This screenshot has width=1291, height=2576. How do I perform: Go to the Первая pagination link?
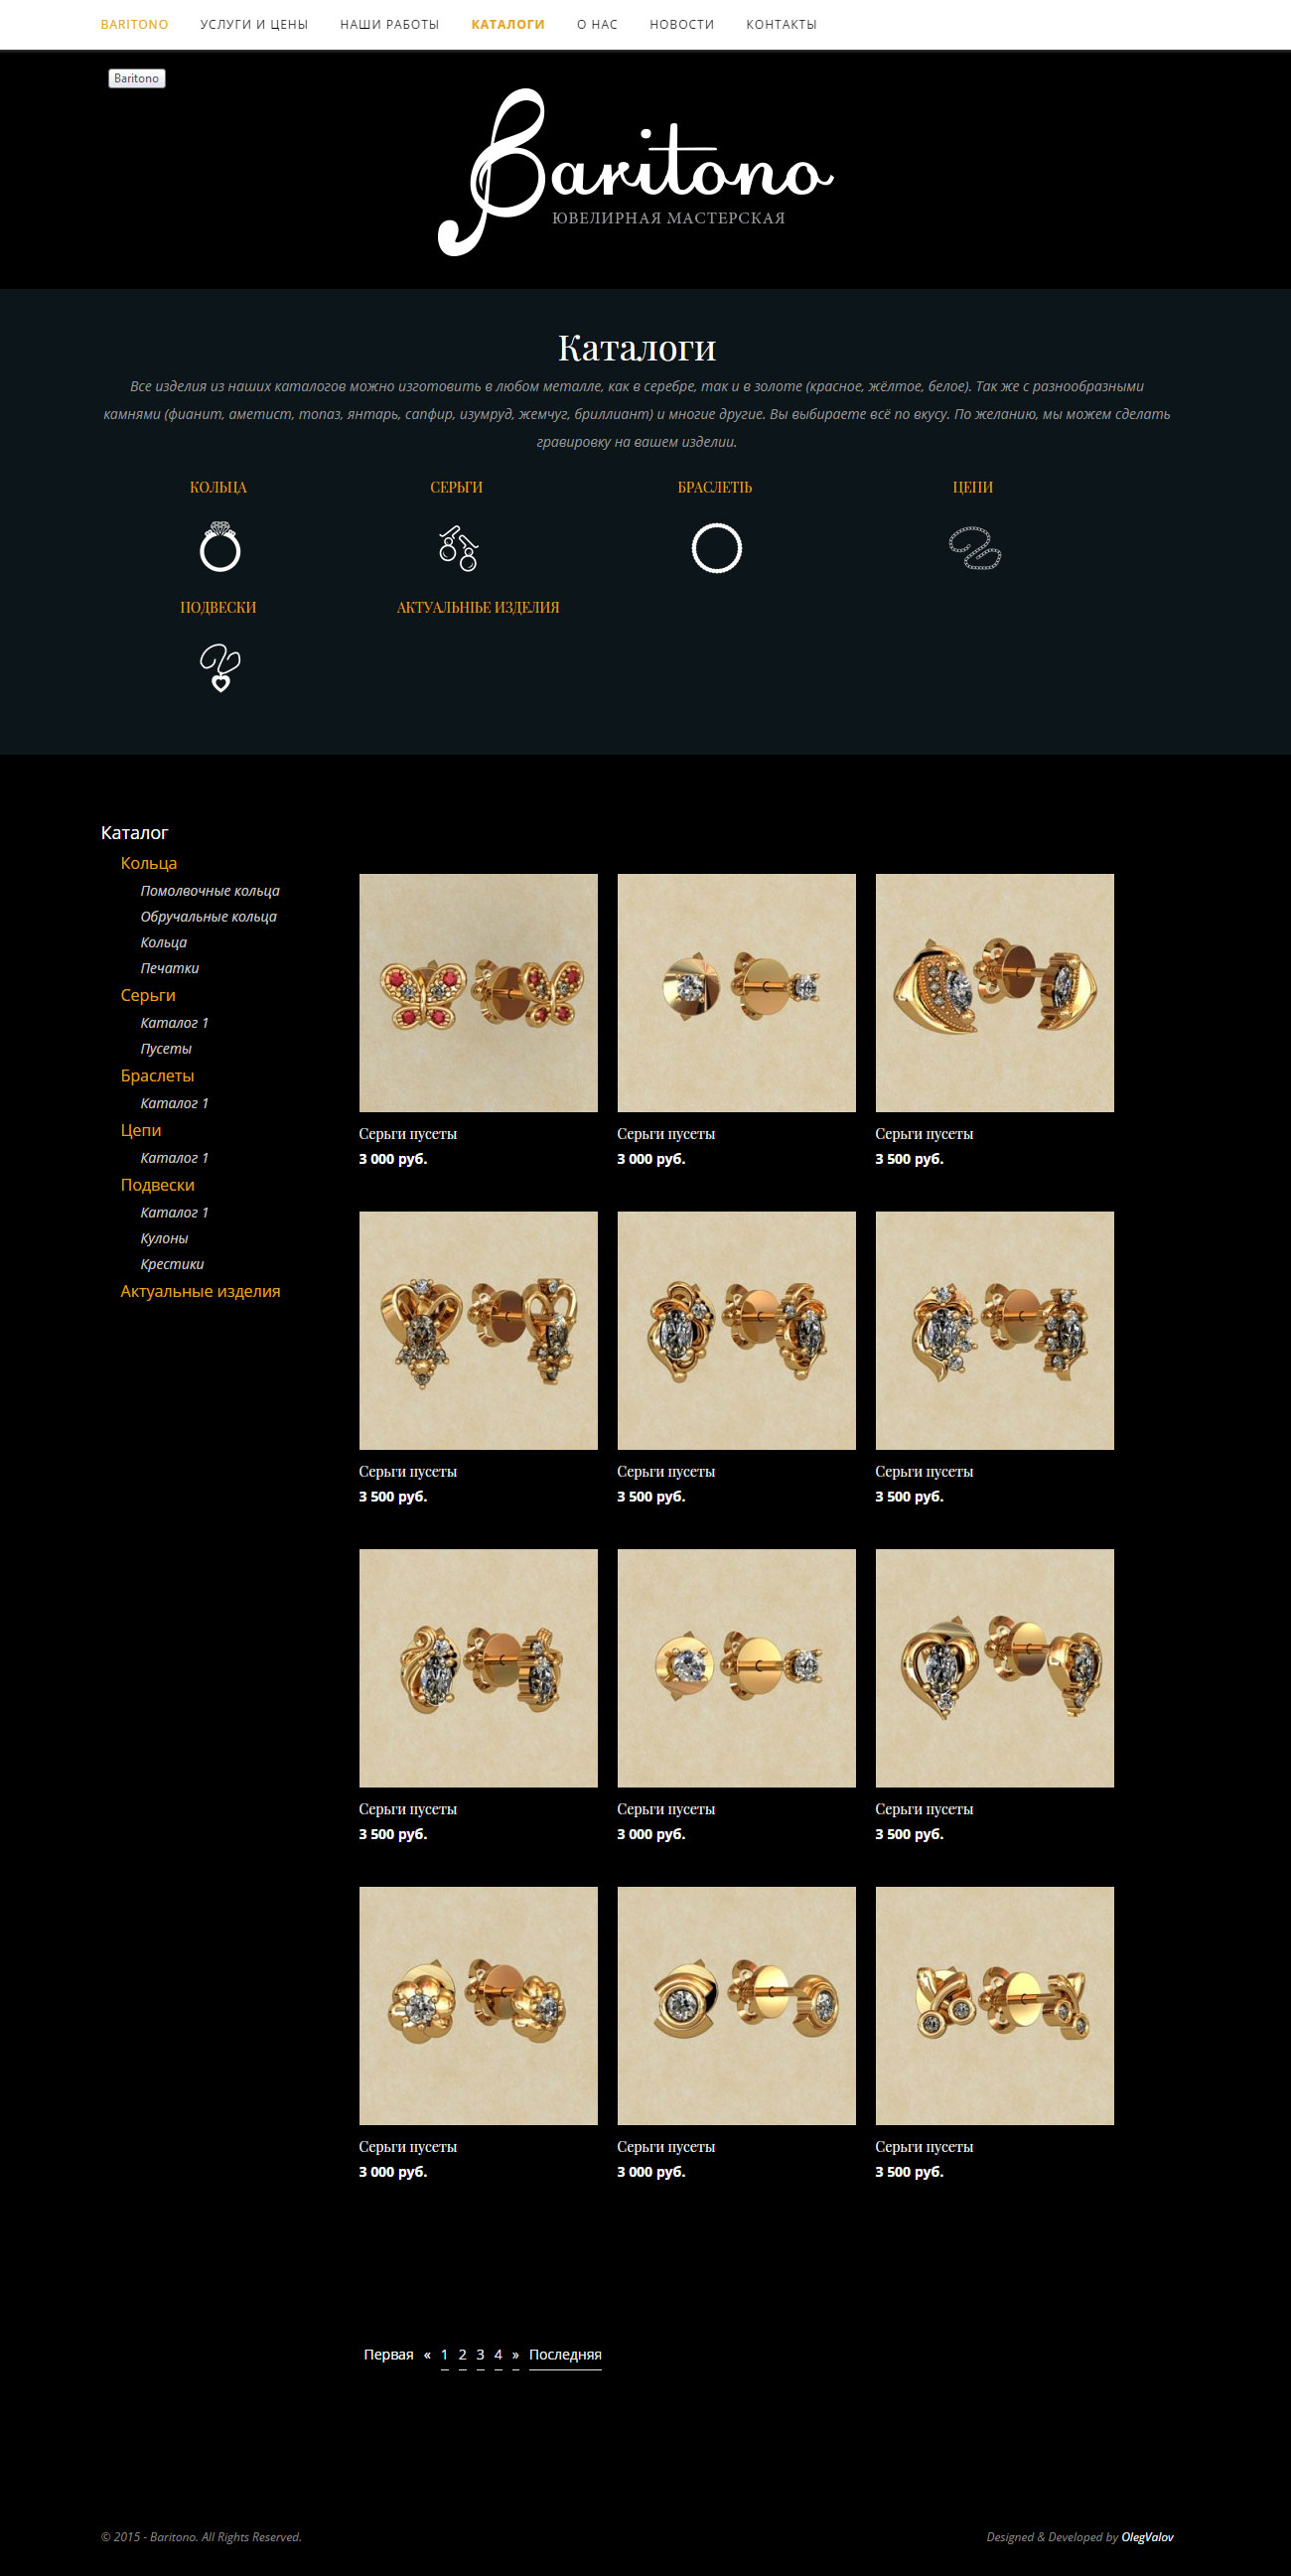point(389,2354)
